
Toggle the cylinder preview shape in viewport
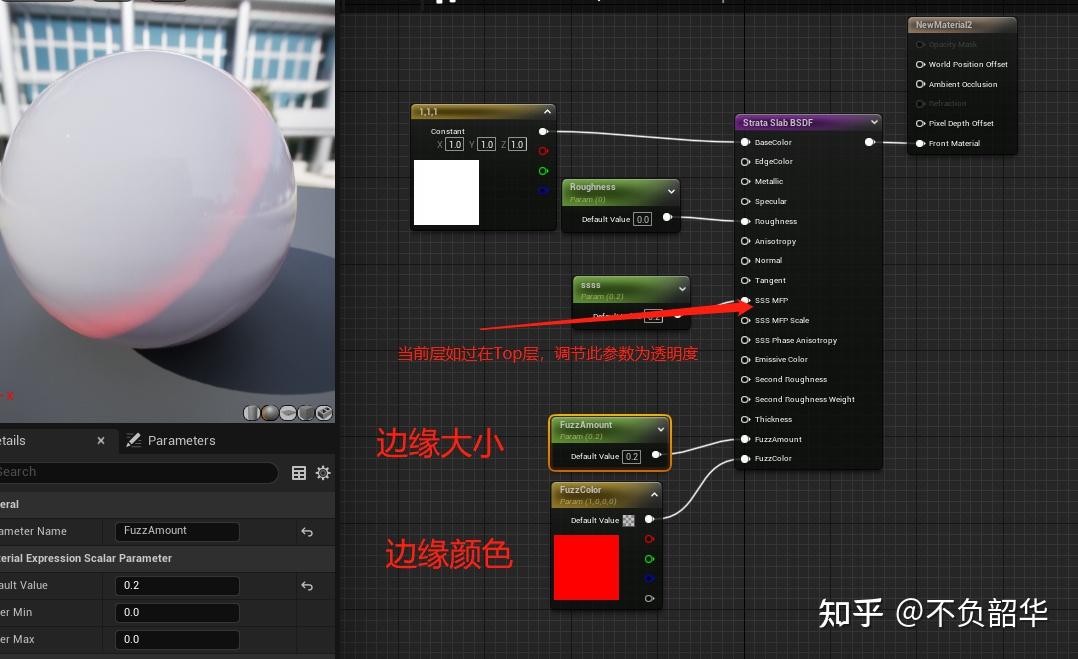point(251,412)
